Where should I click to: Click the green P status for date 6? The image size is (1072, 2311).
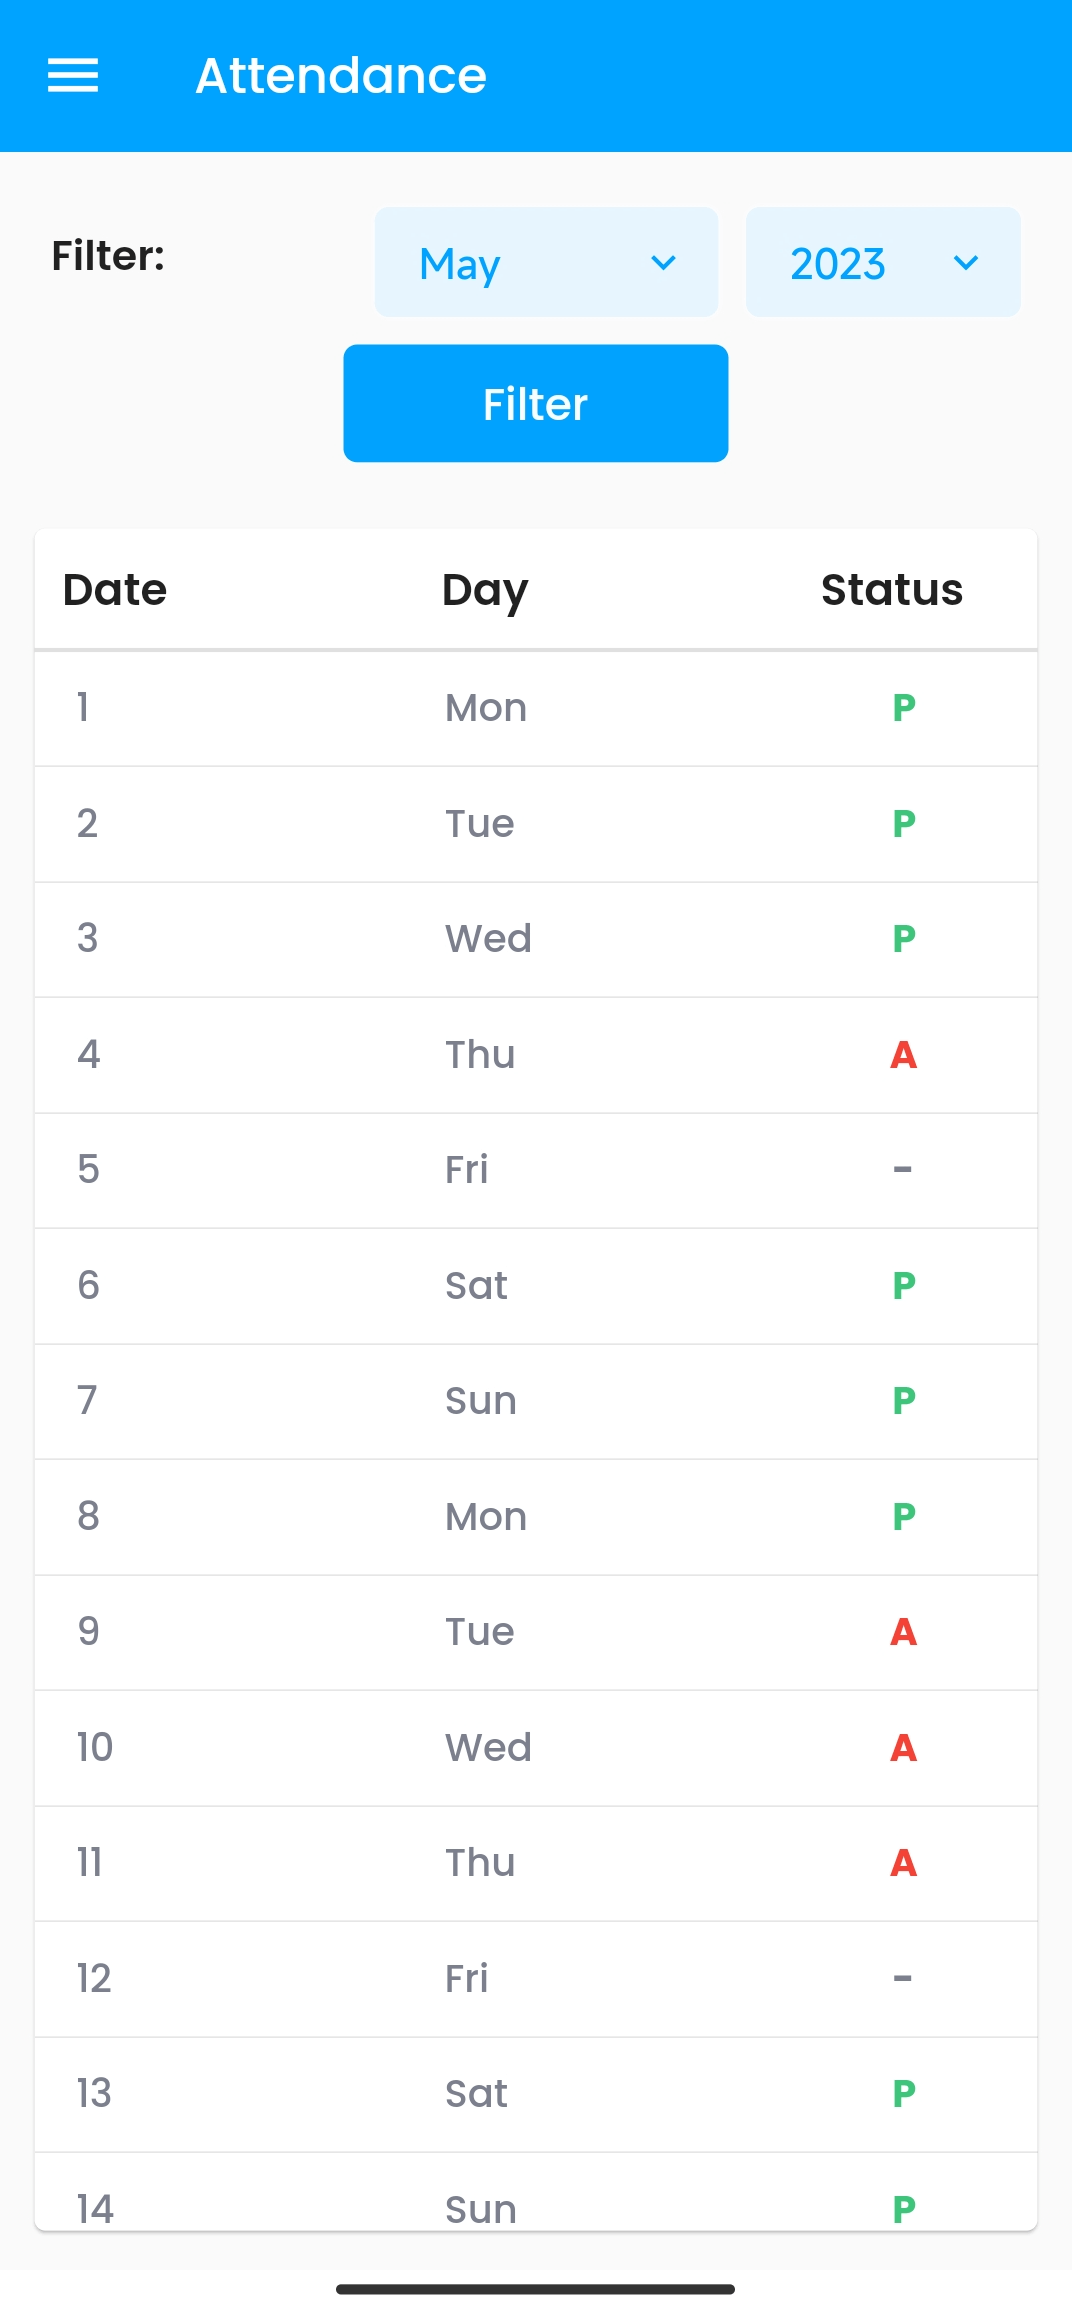904,1286
